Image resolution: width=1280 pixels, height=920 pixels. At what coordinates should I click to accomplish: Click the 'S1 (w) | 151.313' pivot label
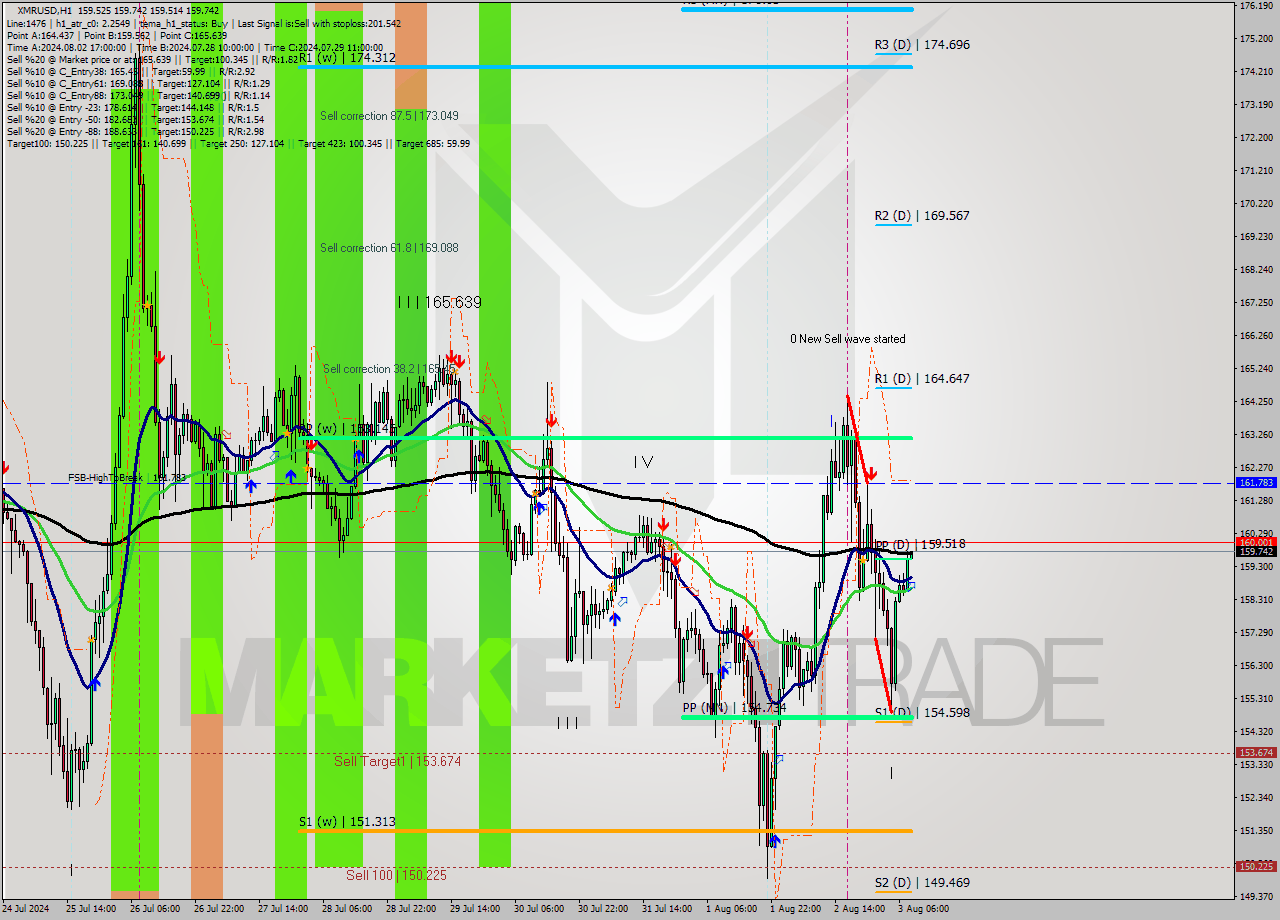point(347,822)
